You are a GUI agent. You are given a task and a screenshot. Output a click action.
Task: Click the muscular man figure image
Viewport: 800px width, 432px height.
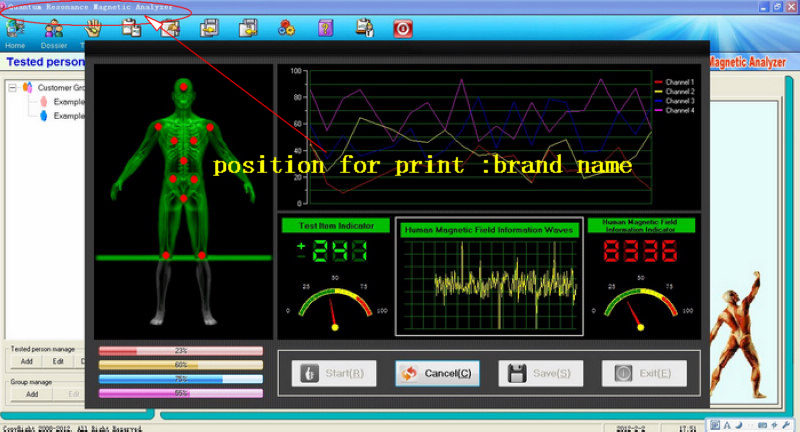pyautogui.click(x=737, y=335)
